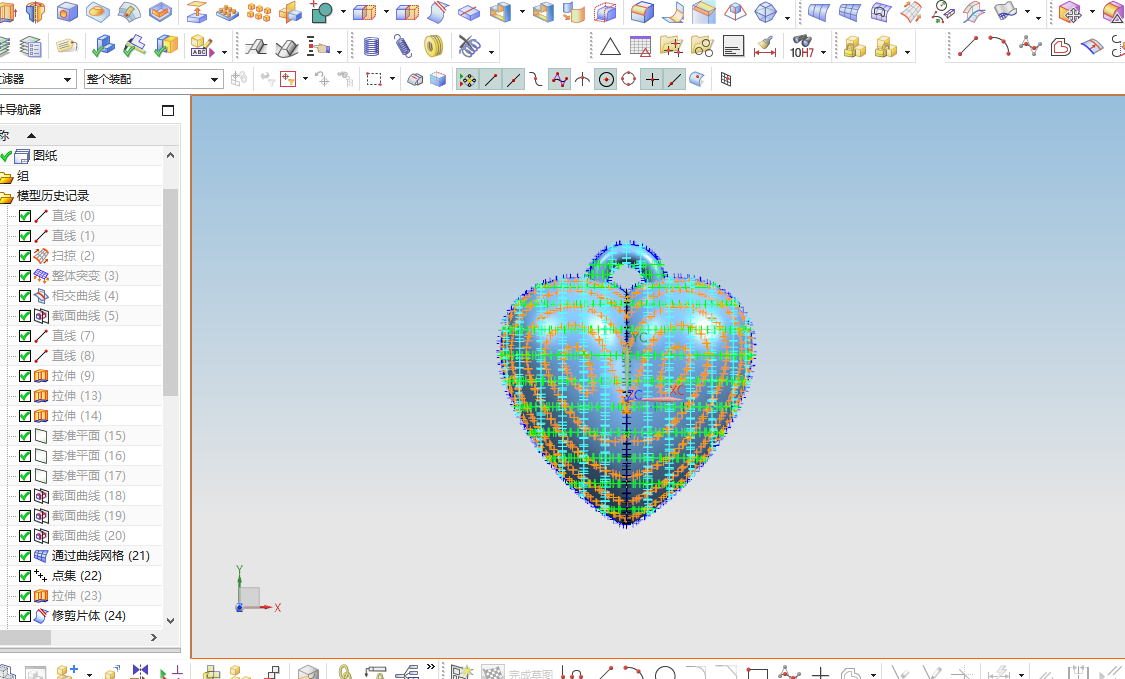Toggle Quadrant Point snap

tap(629, 80)
